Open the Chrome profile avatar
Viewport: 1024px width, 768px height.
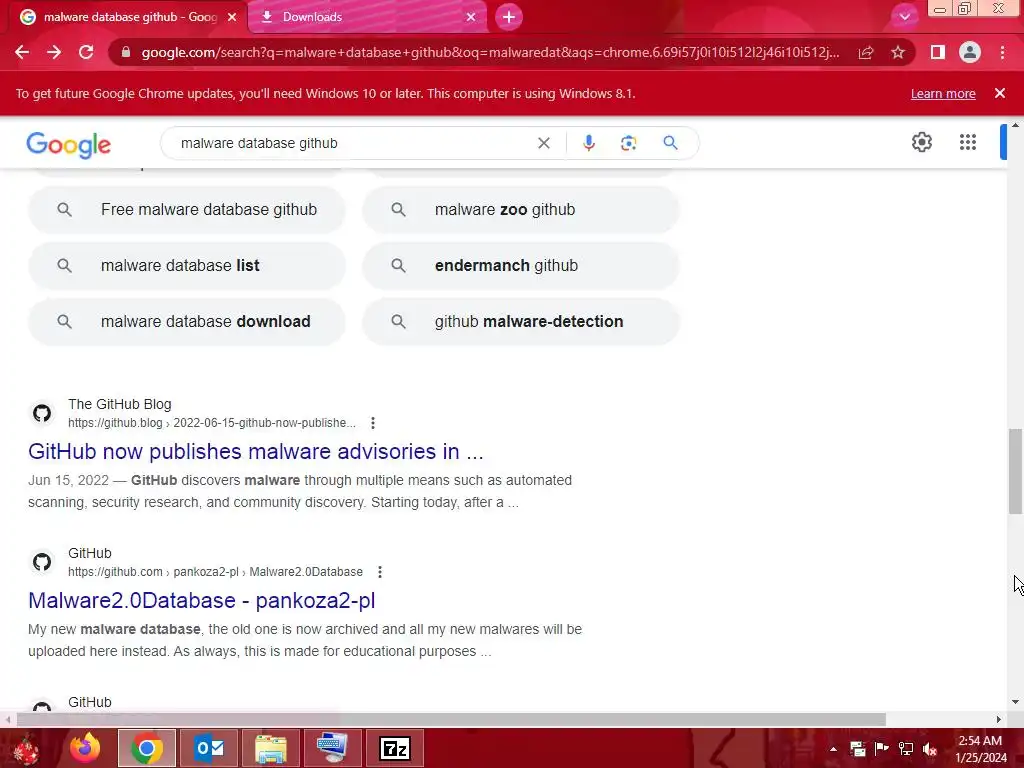pos(970,52)
